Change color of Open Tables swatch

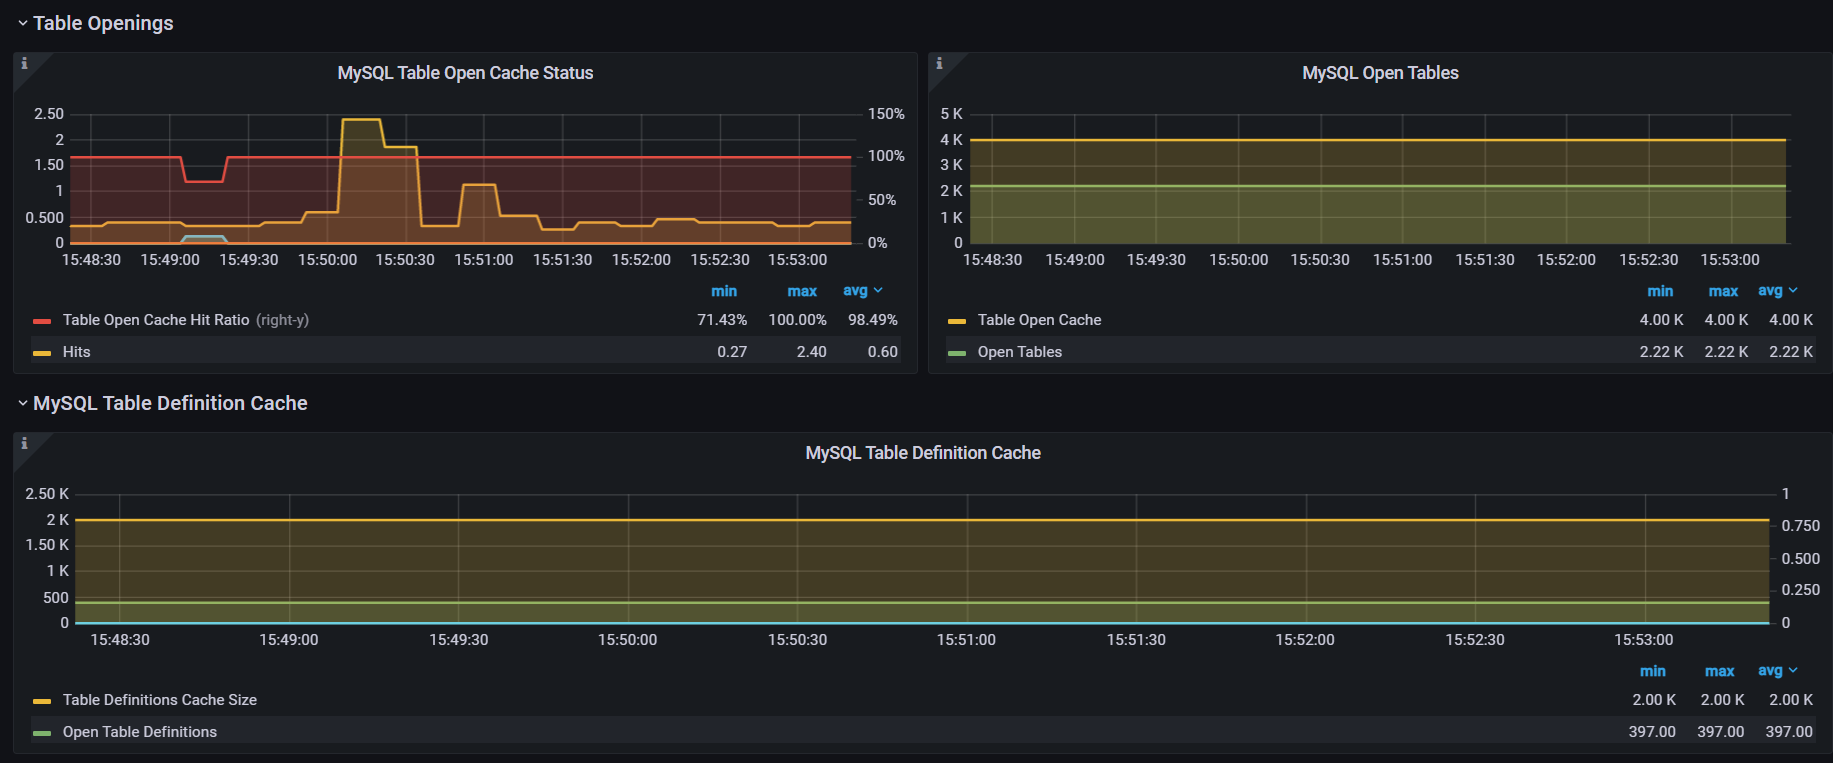click(x=957, y=353)
